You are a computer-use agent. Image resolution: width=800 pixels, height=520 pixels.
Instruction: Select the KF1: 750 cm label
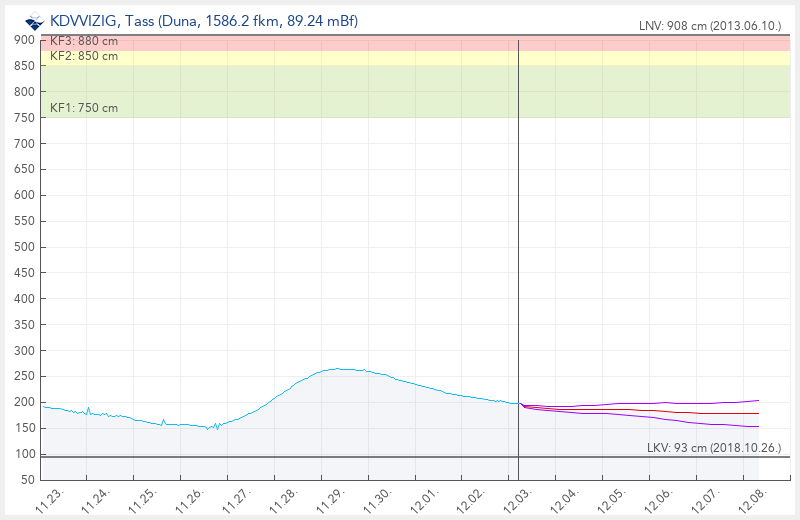83,108
